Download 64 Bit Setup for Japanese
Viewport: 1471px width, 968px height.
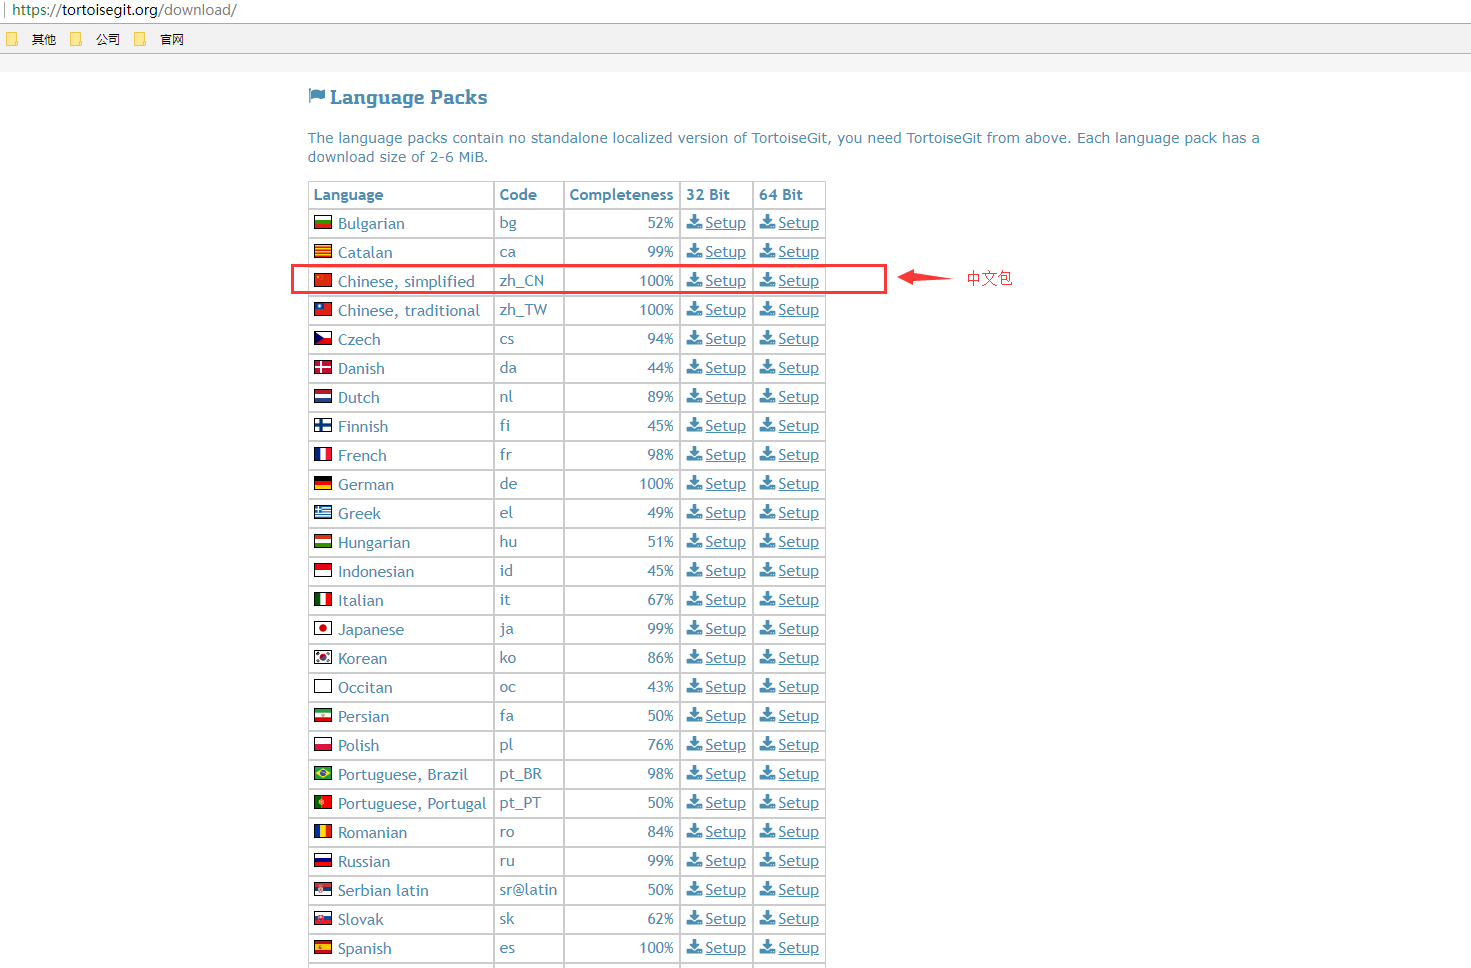tap(789, 629)
